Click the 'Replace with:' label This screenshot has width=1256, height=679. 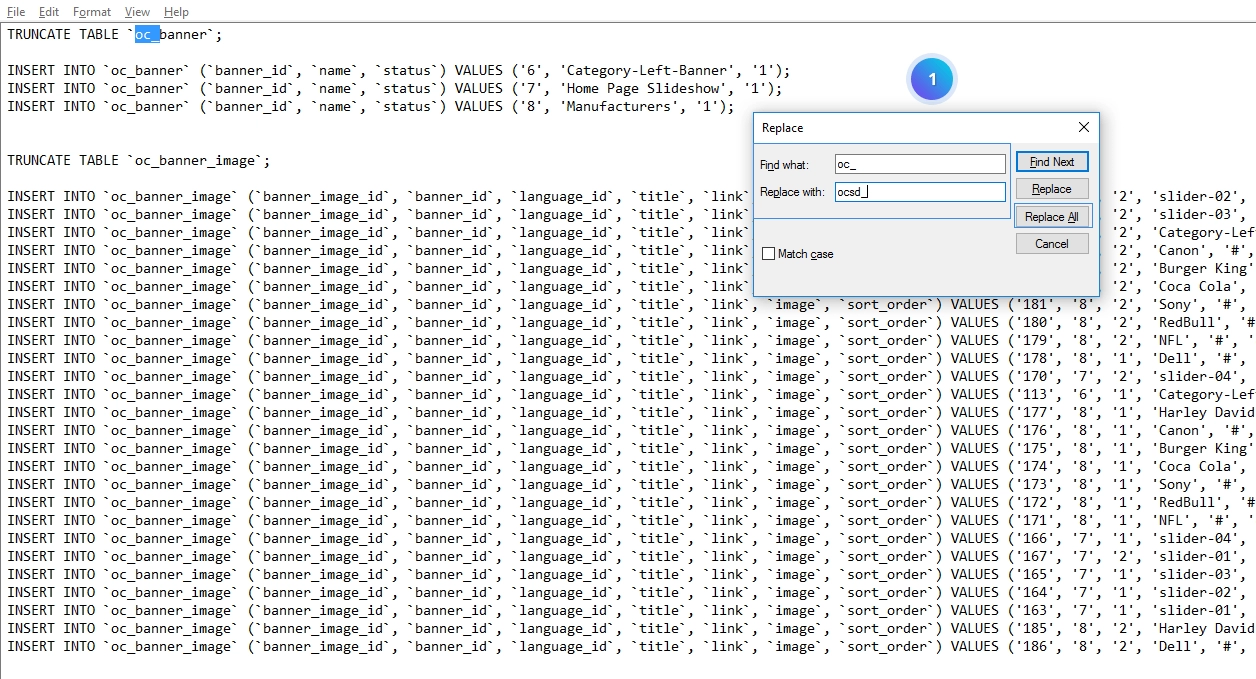[x=793, y=192]
